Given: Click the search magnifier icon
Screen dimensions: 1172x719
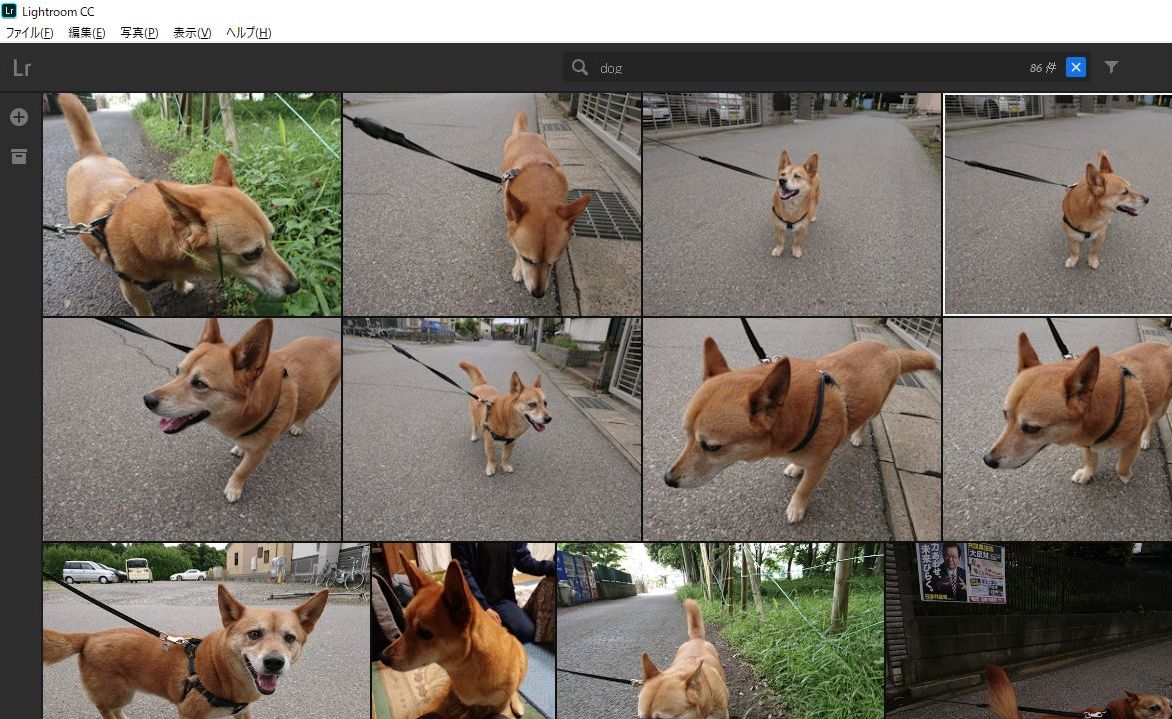Looking at the screenshot, I should click(580, 67).
